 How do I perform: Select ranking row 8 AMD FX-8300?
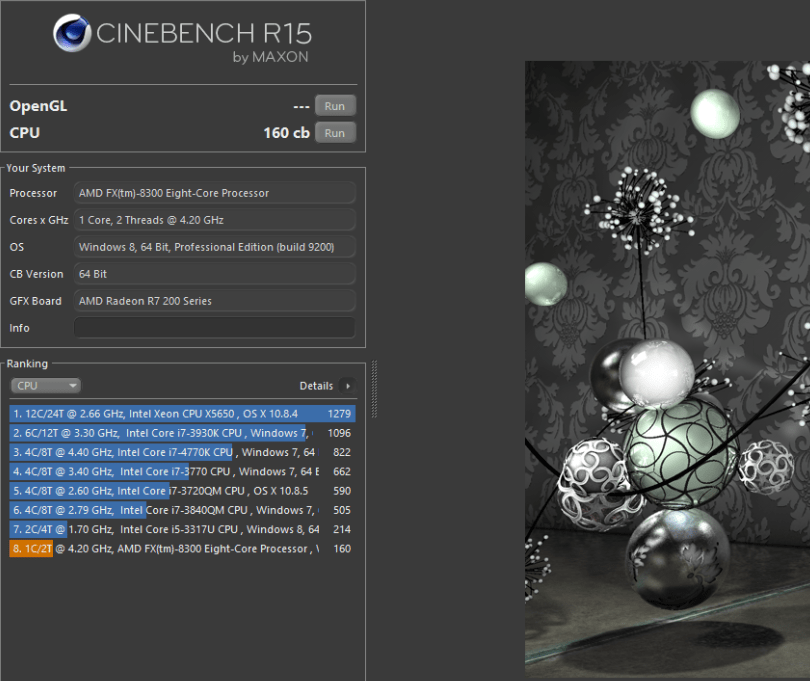[182, 549]
